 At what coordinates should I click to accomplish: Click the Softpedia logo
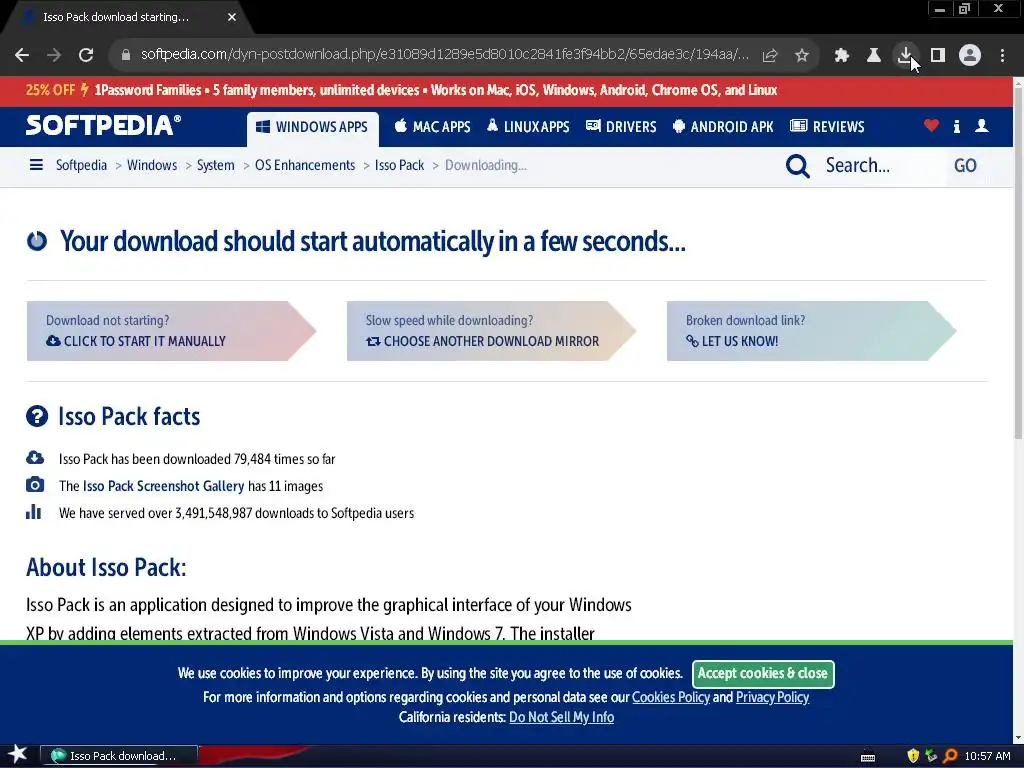coord(103,125)
